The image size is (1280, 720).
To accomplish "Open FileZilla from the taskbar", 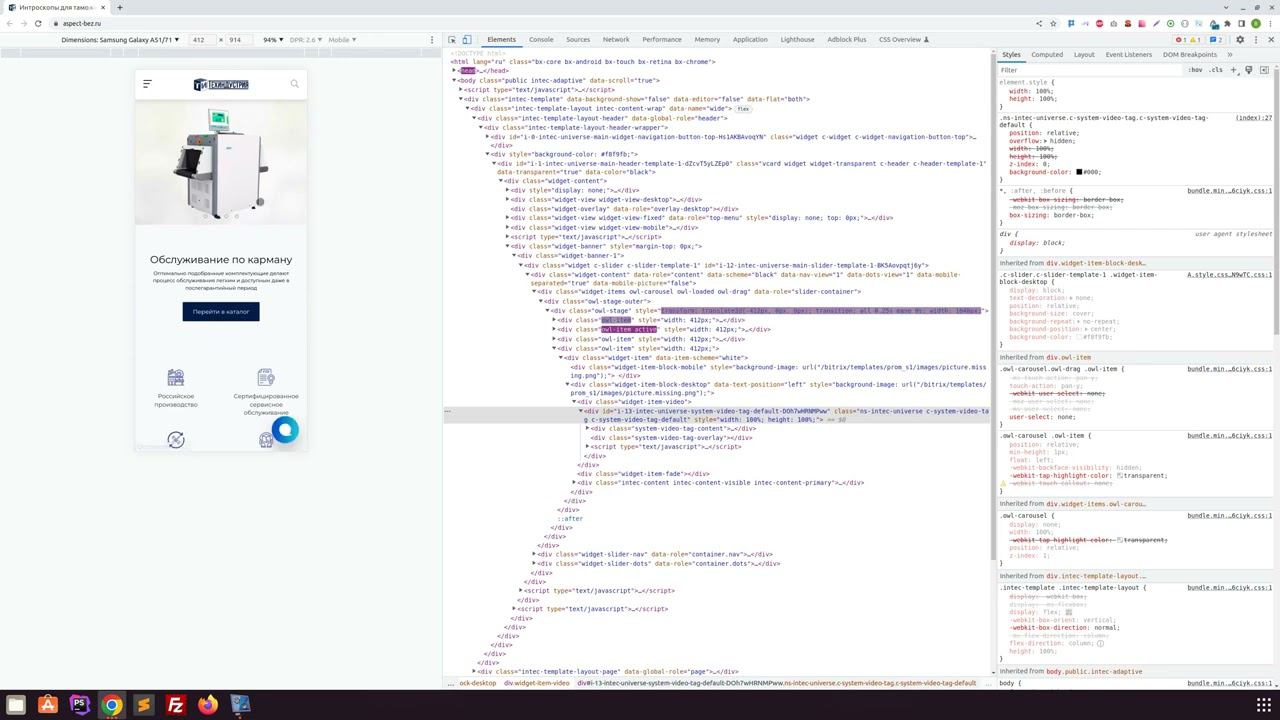I will pyautogui.click(x=175, y=705).
